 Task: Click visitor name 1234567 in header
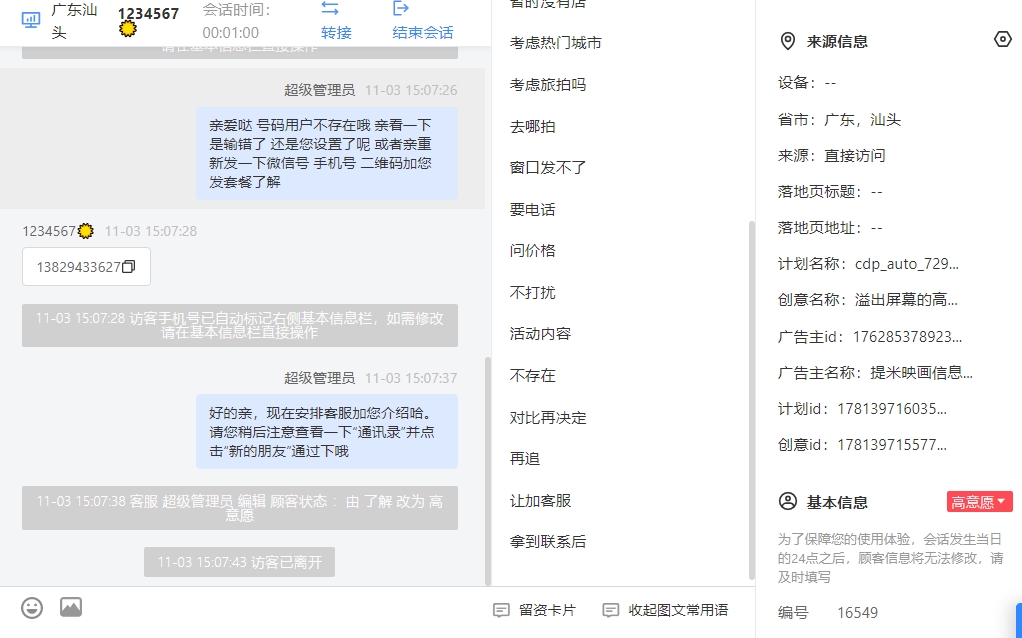(x=148, y=14)
